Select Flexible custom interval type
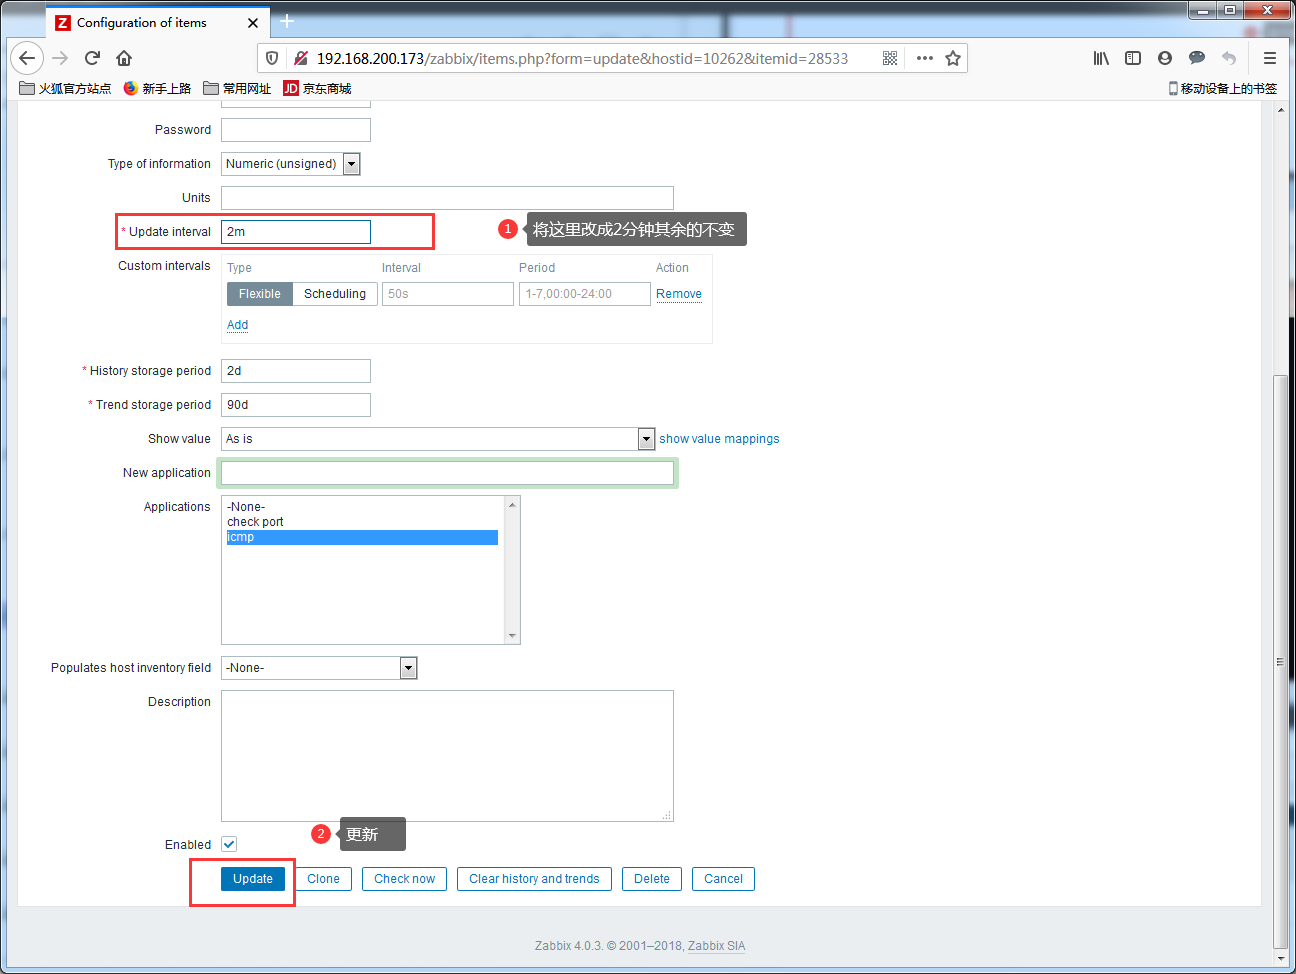Image resolution: width=1296 pixels, height=974 pixels. (x=260, y=294)
